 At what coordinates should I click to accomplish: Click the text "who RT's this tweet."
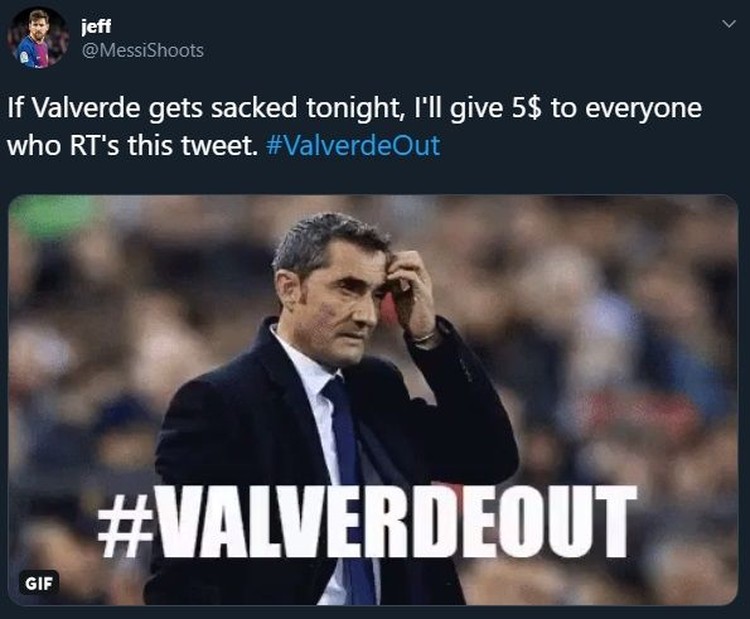pos(132,145)
